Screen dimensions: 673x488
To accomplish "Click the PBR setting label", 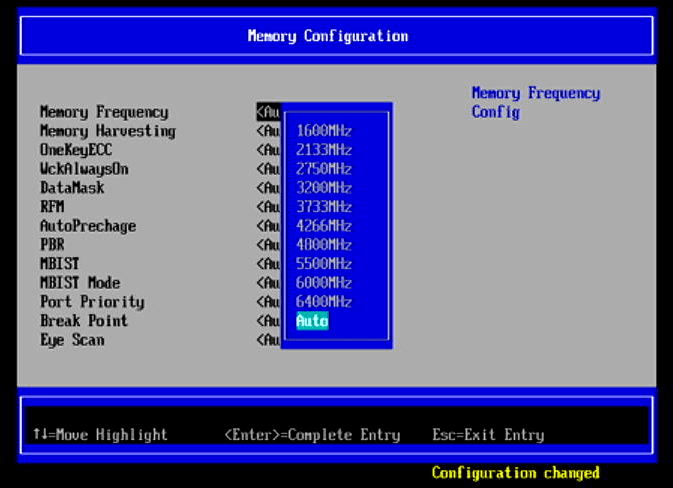I will [52, 245].
